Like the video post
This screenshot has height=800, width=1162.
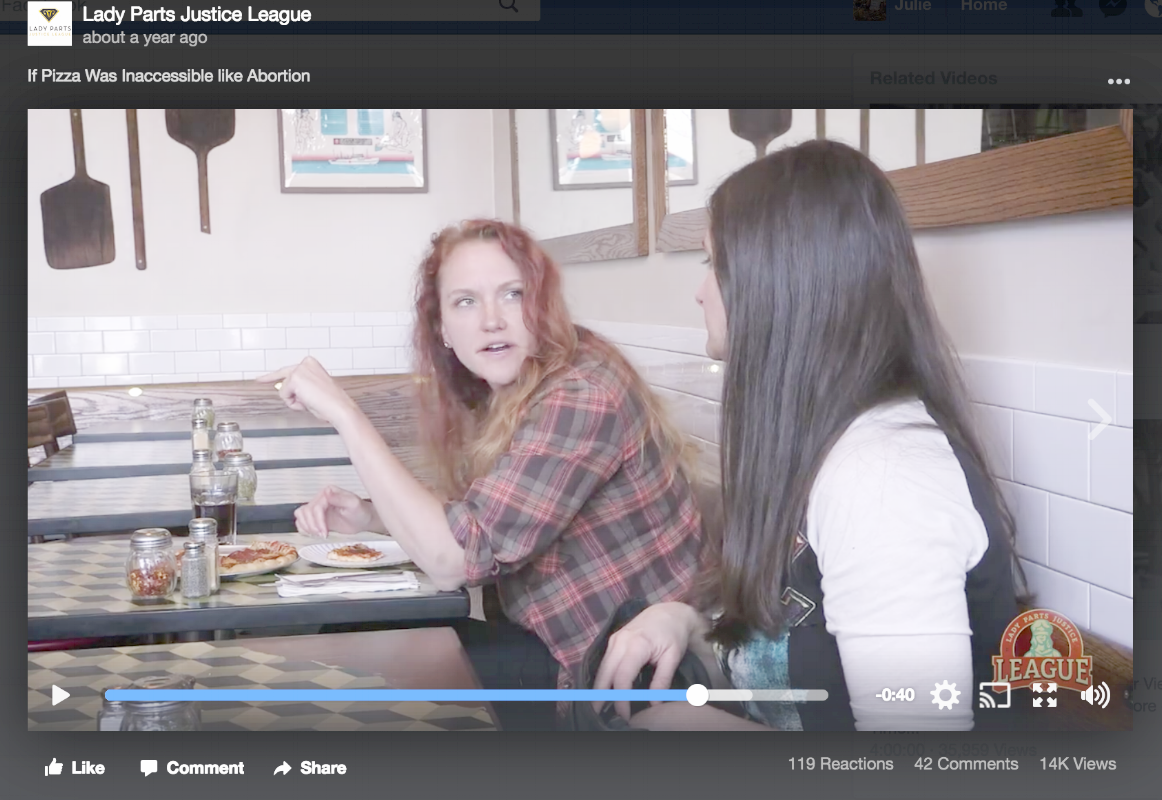[x=74, y=767]
